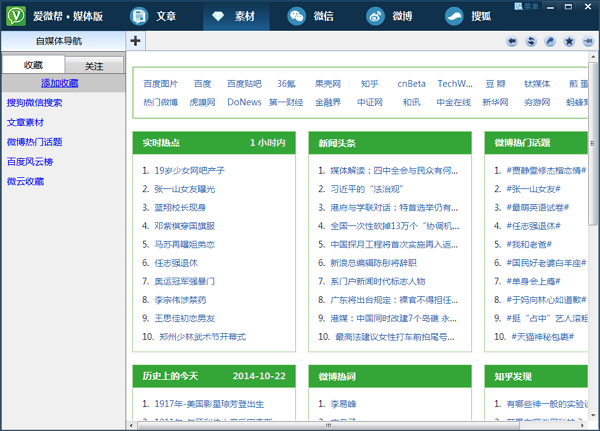Open the 微博 Weibo icon
Image resolution: width=600 pixels, height=431 pixels.
375,16
